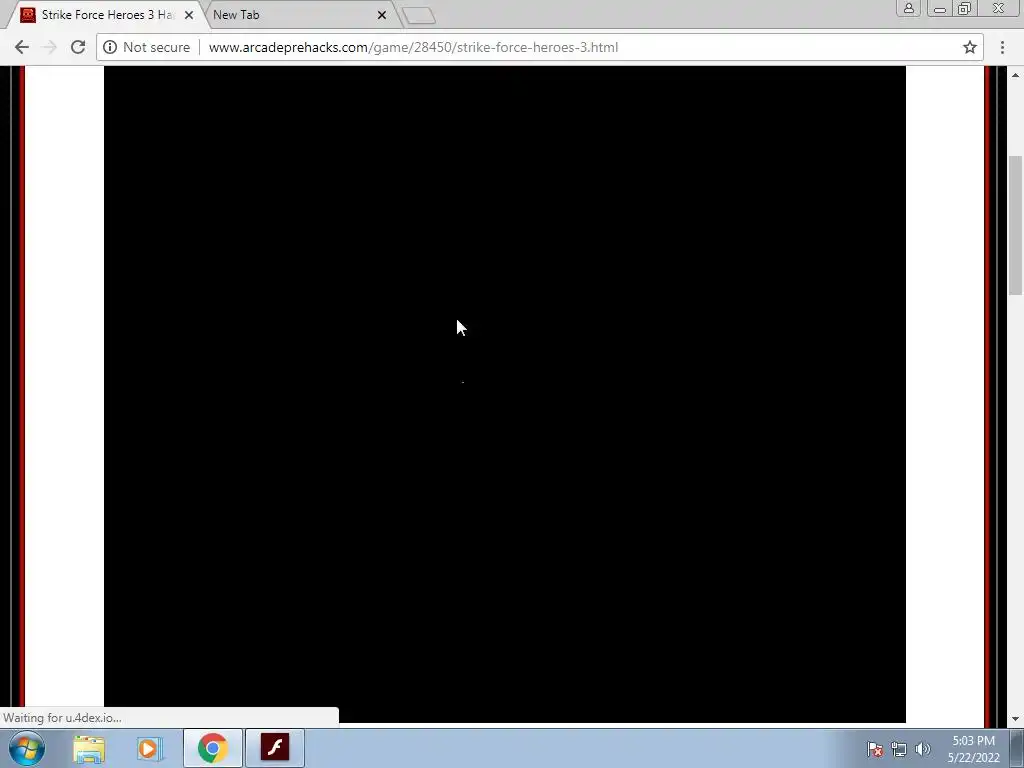Open the Flash Player taskbar icon

pos(275,748)
